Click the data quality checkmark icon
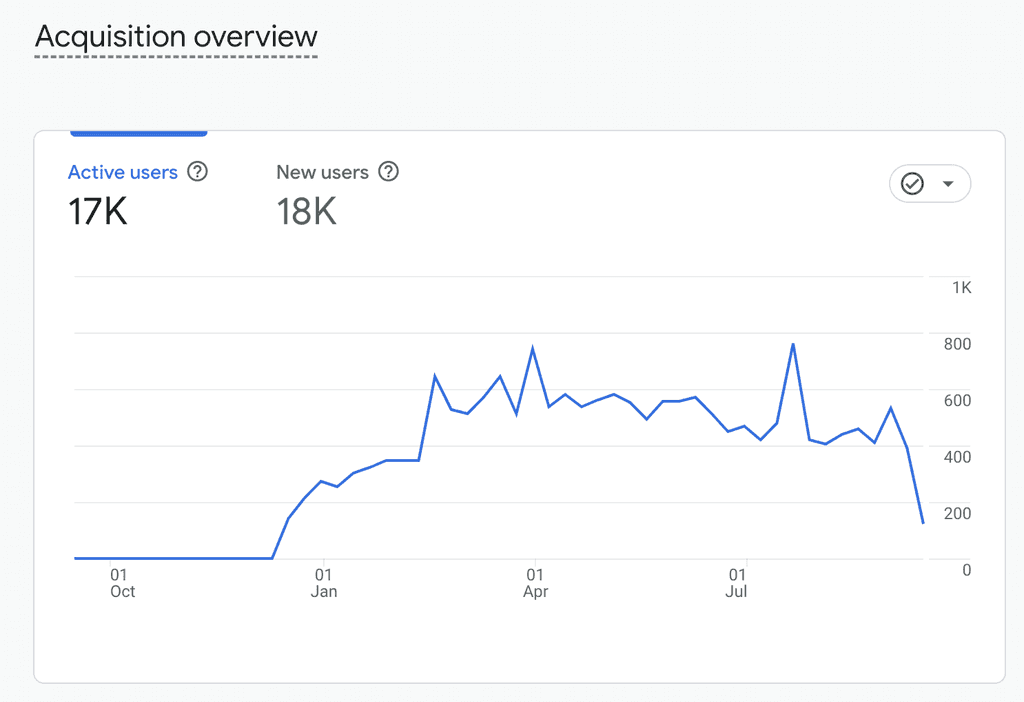 tap(912, 183)
